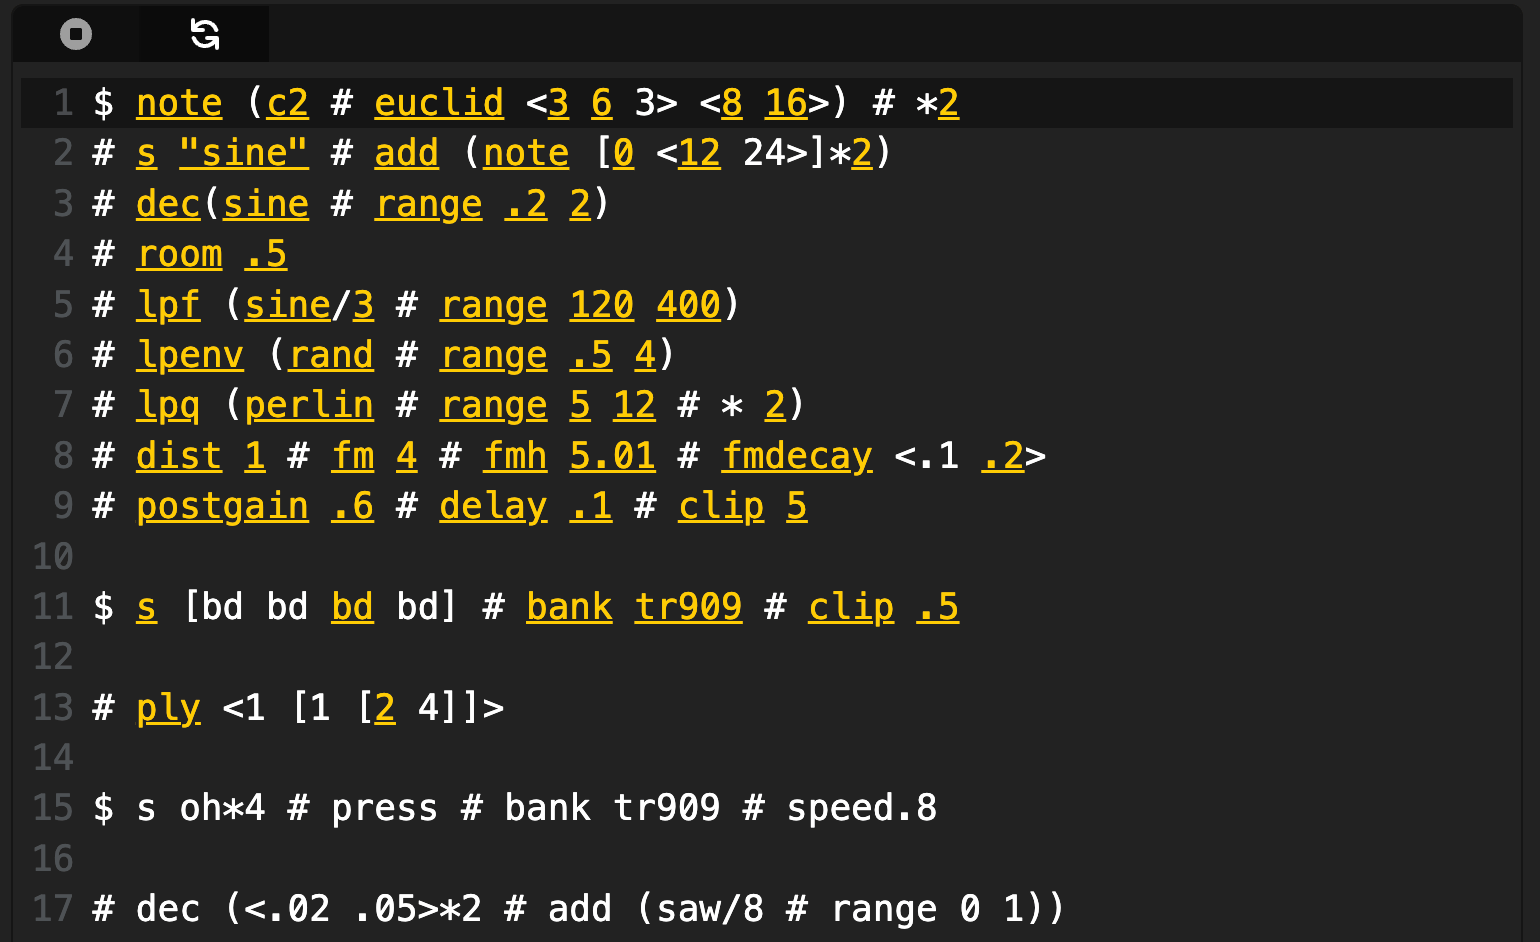Click the 'fmh' keyword with value 5.01
The image size is (1540, 942).
pos(515,456)
